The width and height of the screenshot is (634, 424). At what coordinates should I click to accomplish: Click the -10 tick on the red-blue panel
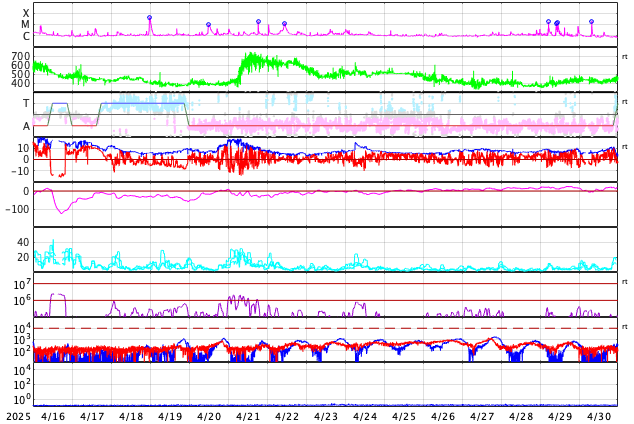coord(18,171)
